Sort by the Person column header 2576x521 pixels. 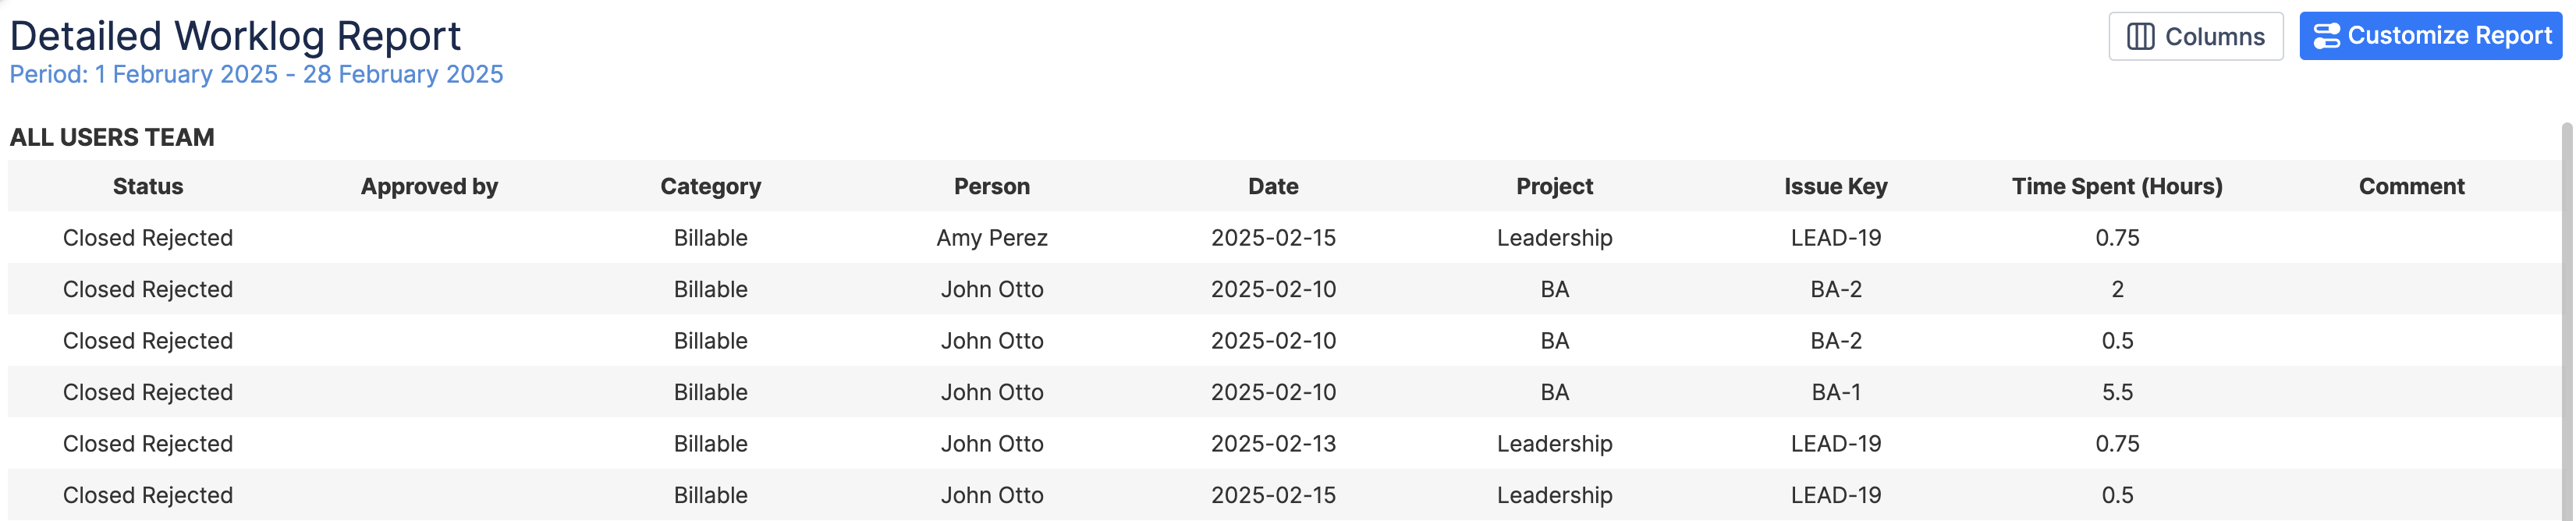[x=992, y=186]
